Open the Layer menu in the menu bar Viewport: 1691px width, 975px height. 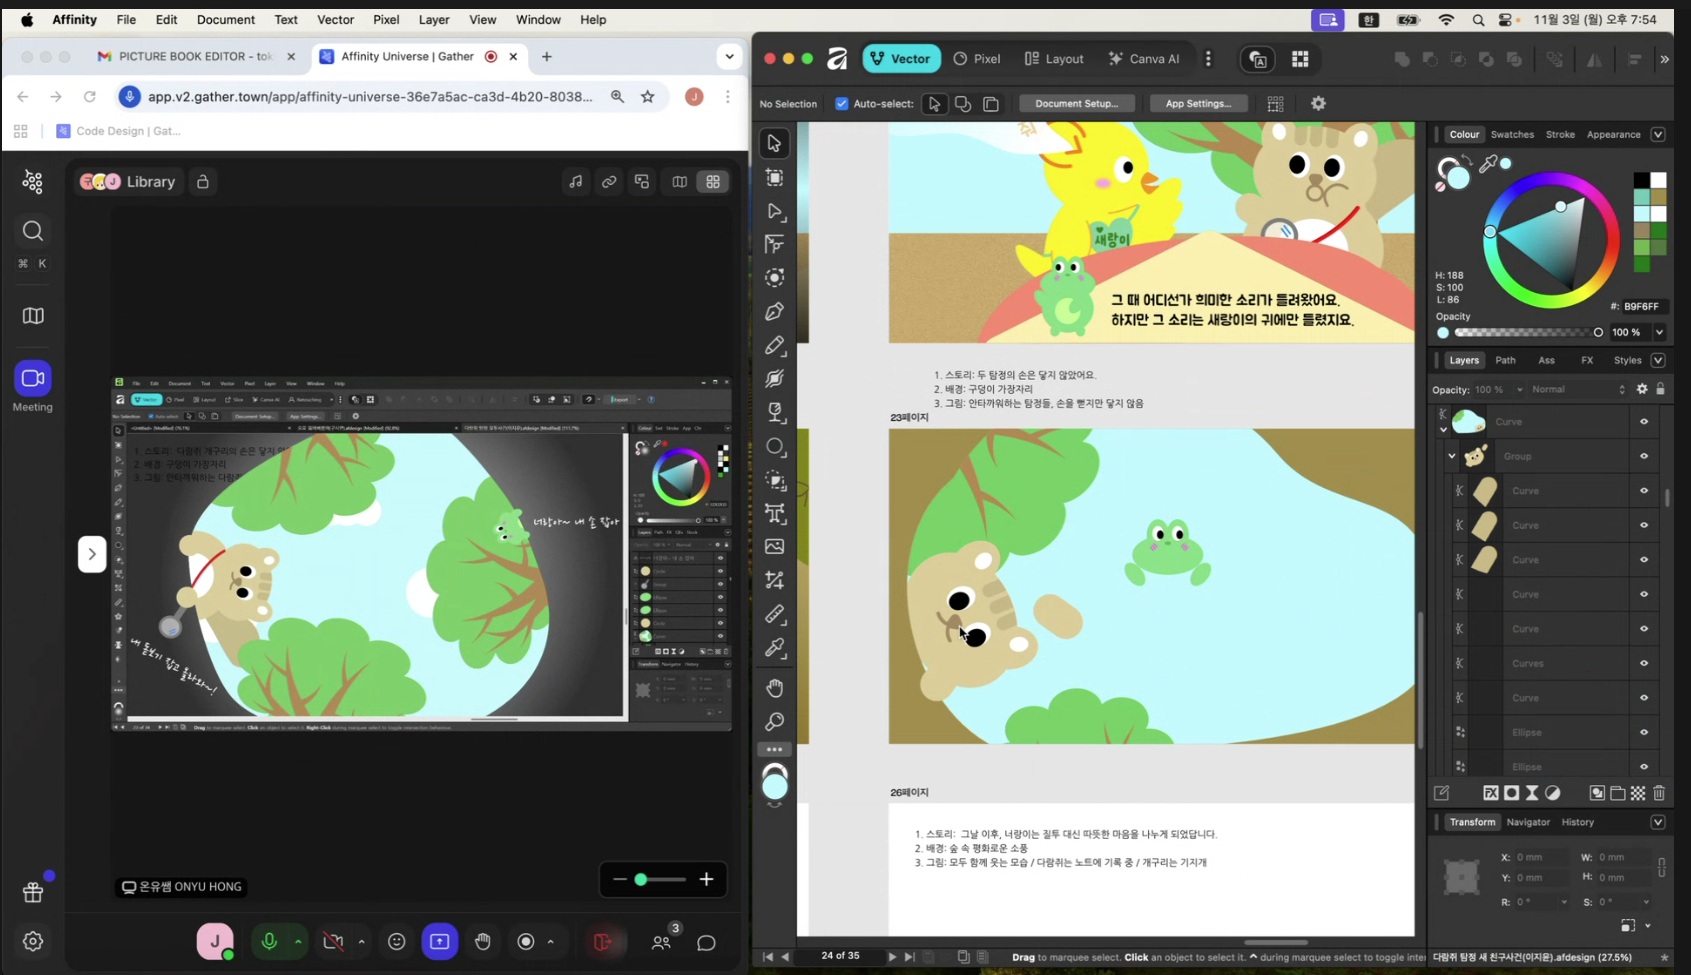pos(433,20)
